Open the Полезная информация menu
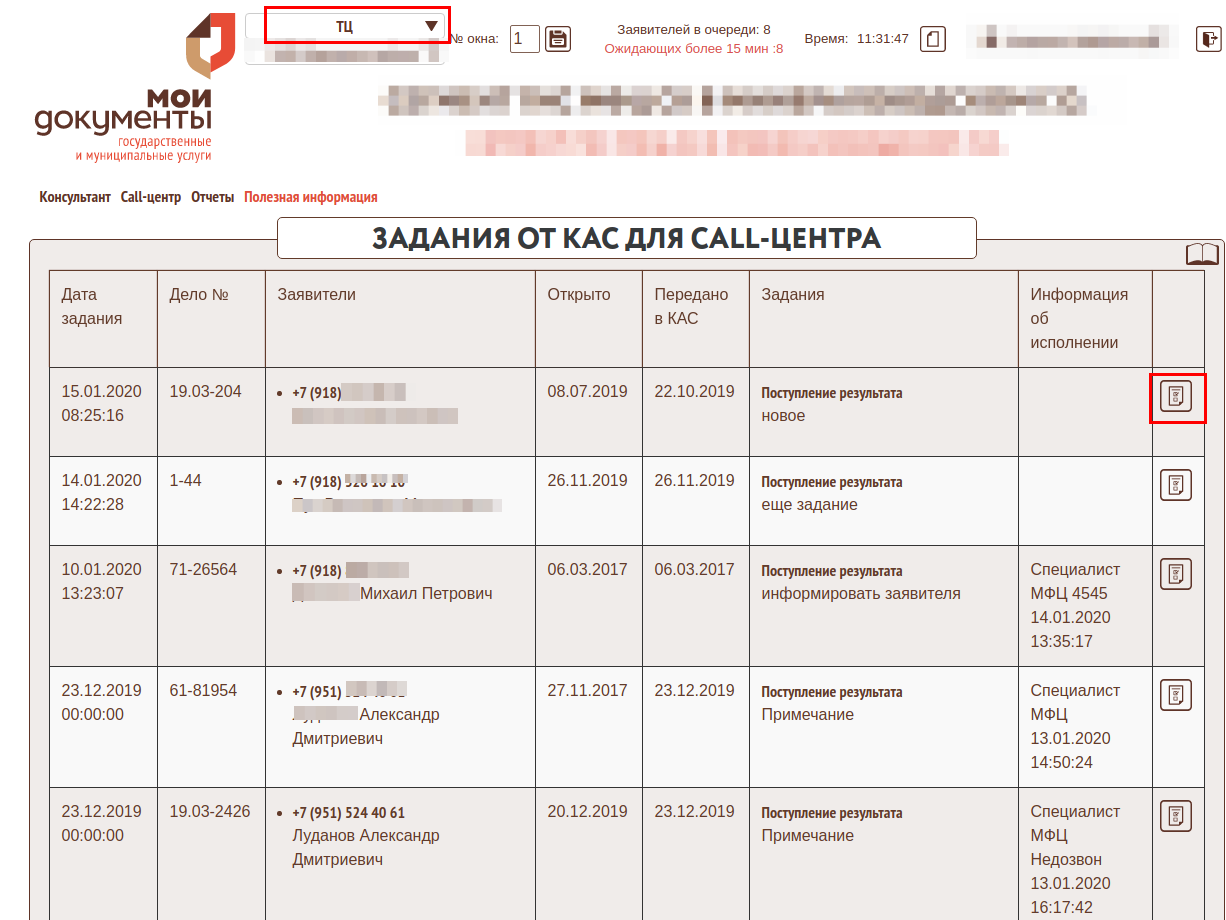This screenshot has height=920, width=1226. (311, 198)
